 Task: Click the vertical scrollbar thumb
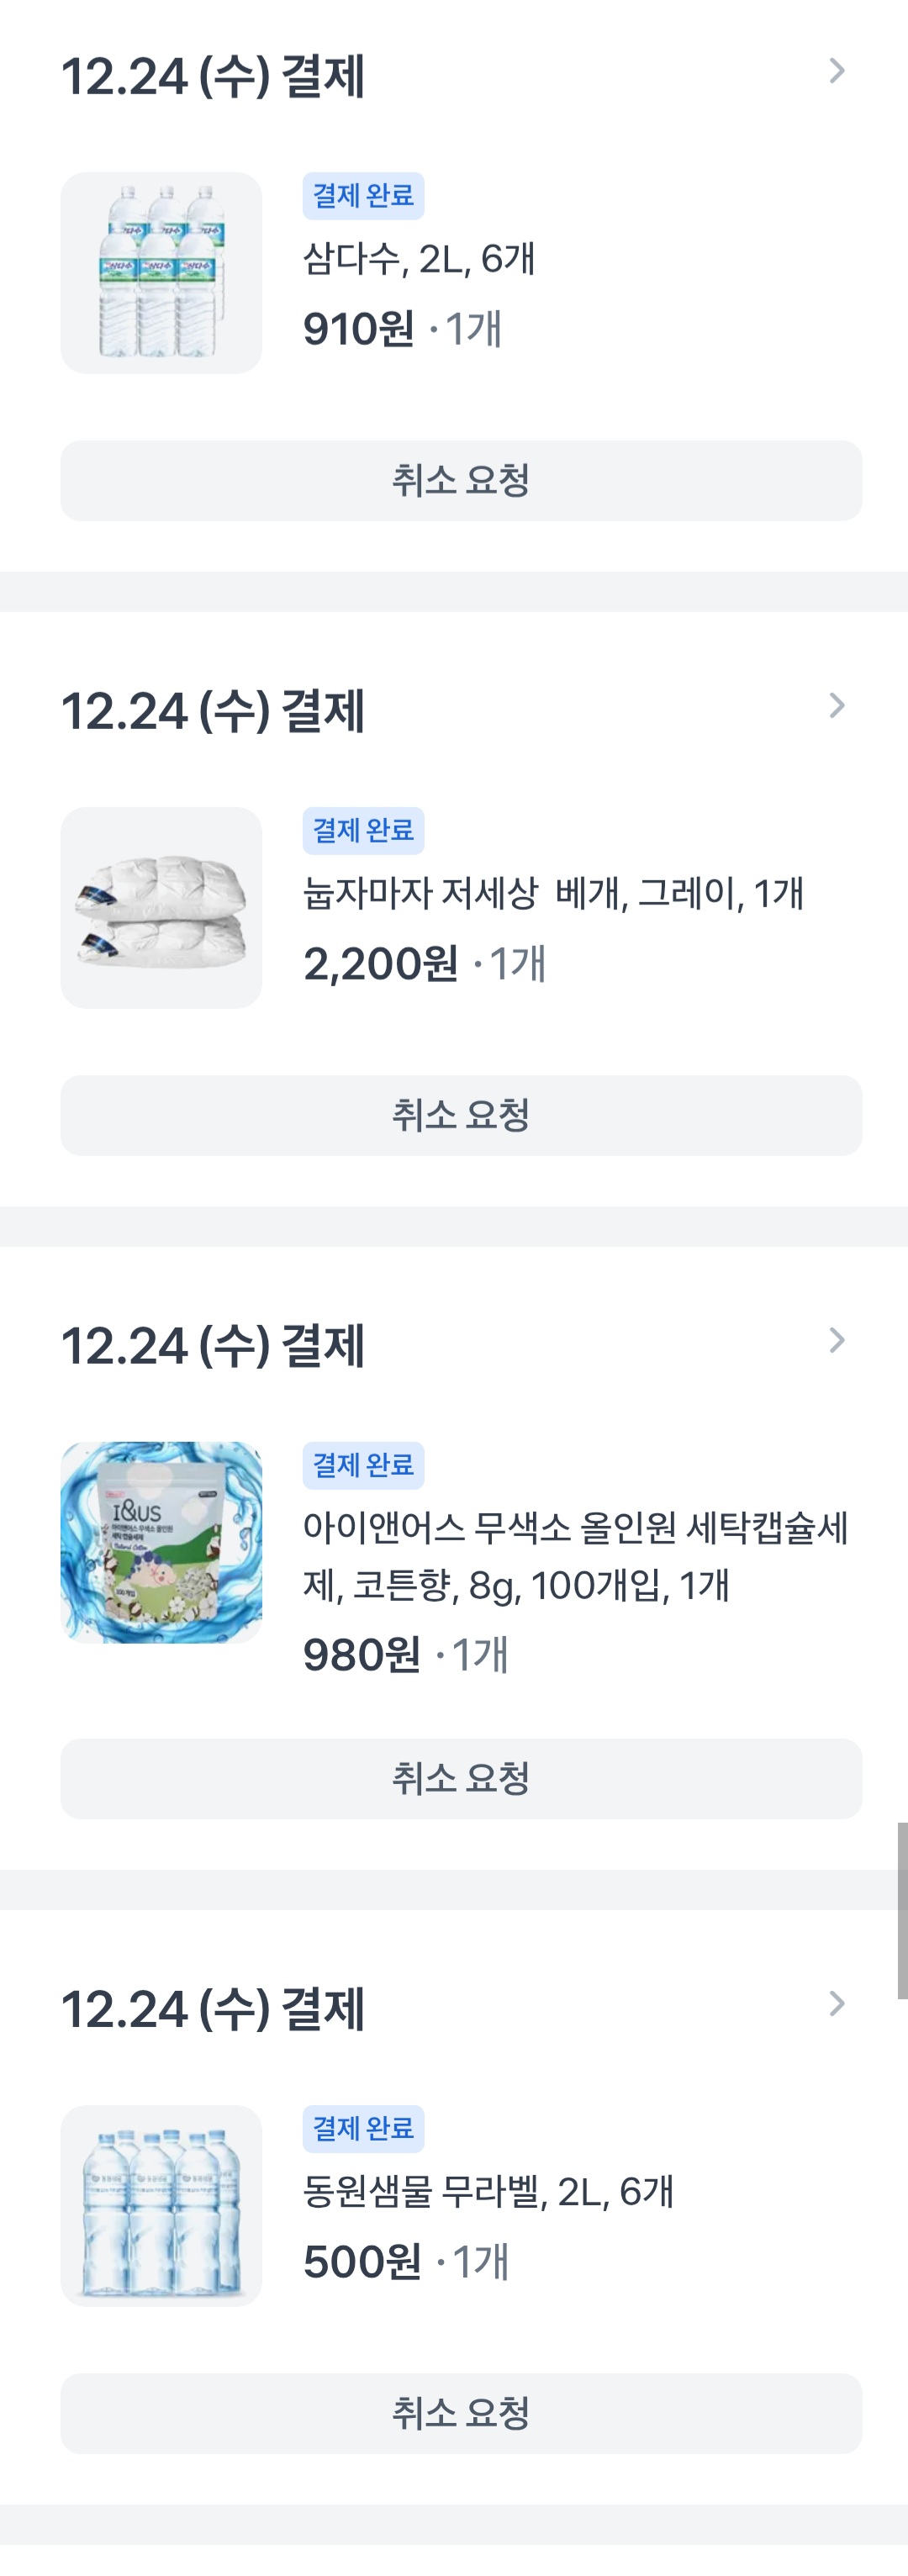[x=902, y=1910]
